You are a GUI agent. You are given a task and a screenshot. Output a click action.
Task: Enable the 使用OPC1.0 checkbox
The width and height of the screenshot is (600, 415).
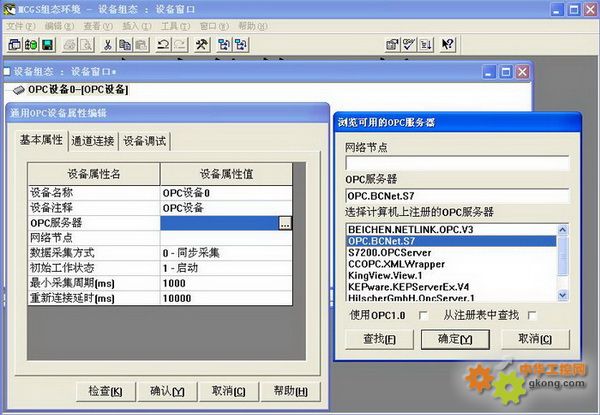(423, 316)
